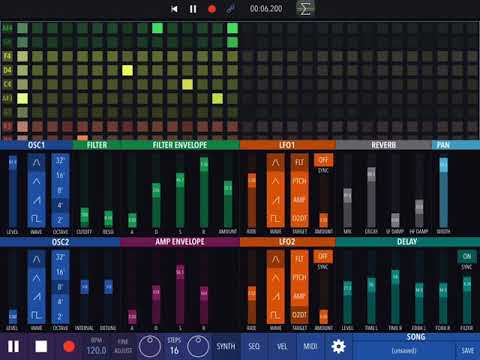Image resolution: width=480 pixels, height=360 pixels.
Task: Select the sawtooth waveform in OSC2
Action: (x=36, y=296)
